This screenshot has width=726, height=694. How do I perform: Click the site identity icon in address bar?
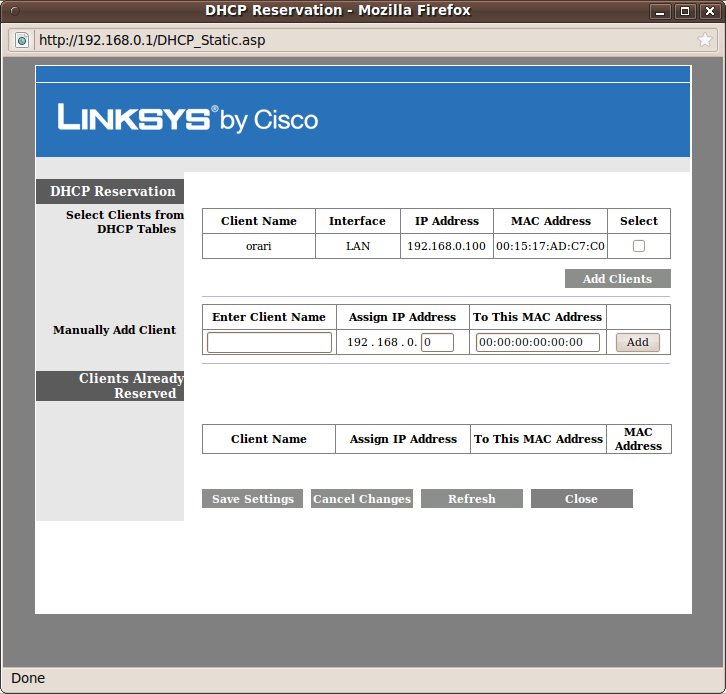pos(21,41)
